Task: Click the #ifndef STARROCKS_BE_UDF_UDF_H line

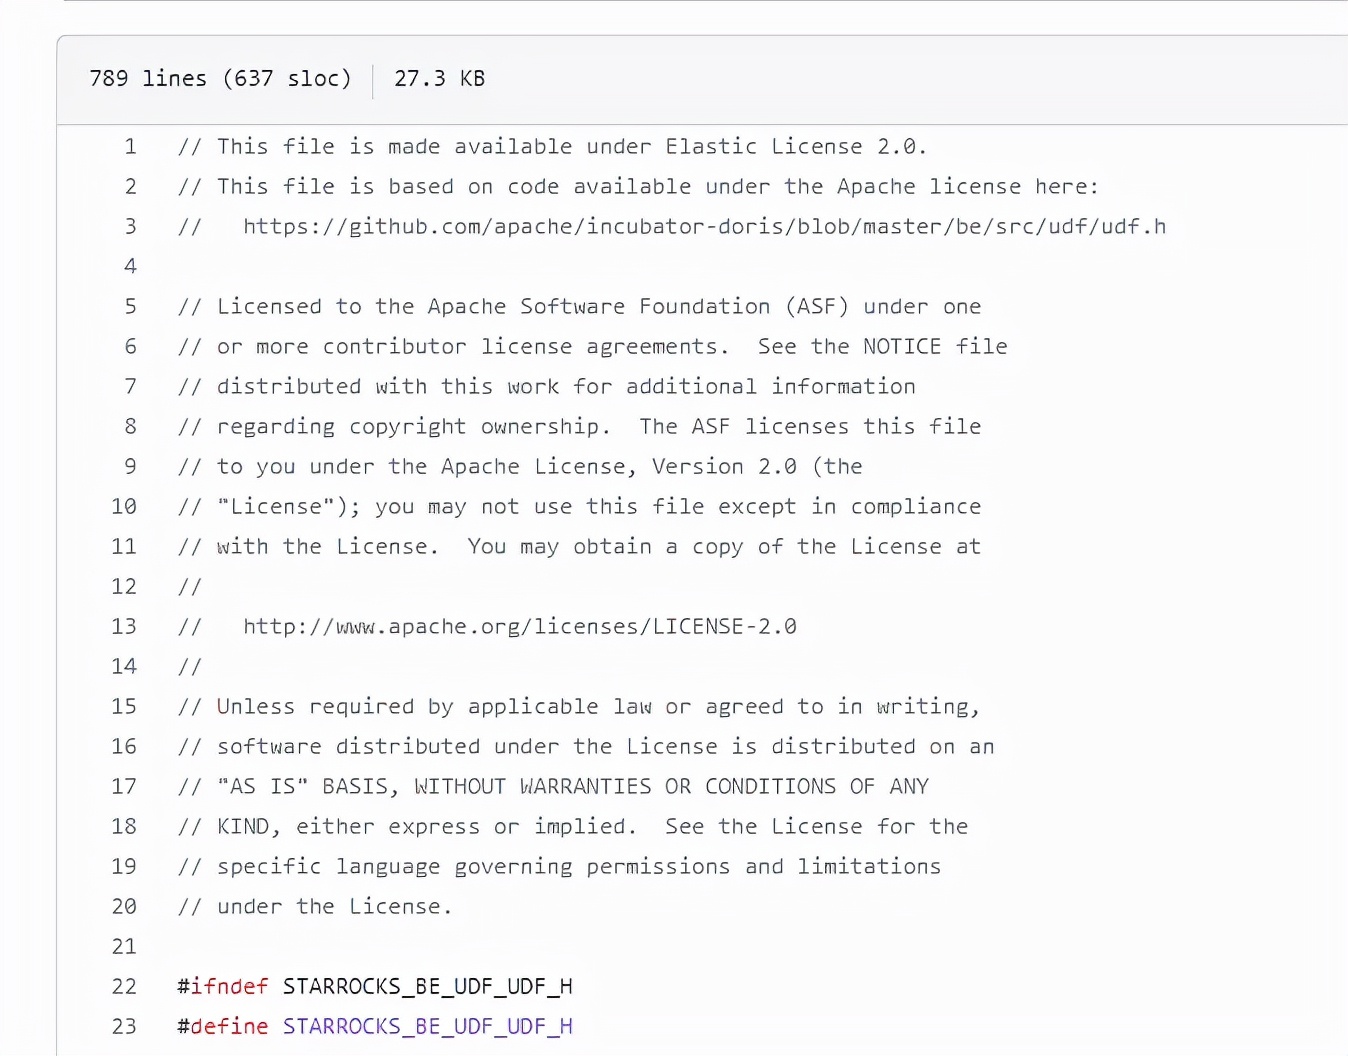Action: click(x=375, y=987)
